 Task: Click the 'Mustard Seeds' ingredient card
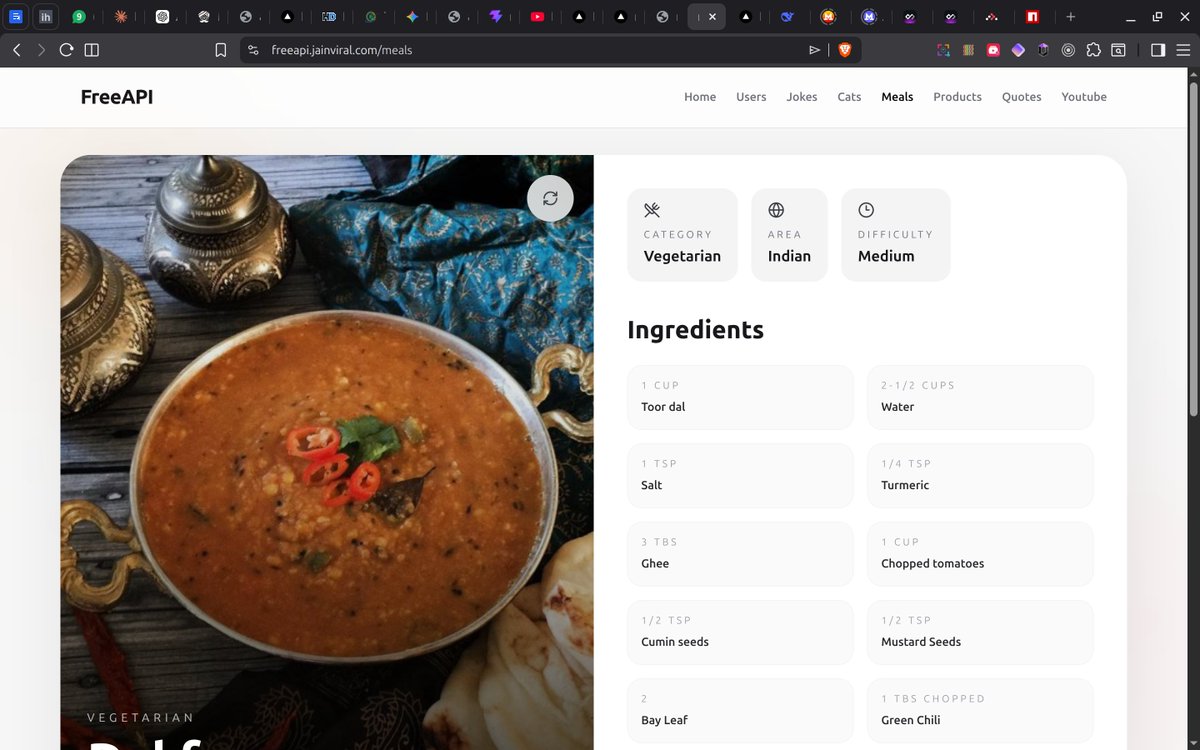pyautogui.click(x=980, y=632)
